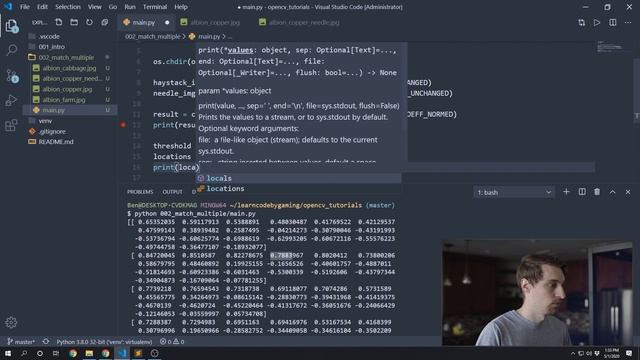Open Task View on taskbar
Image resolution: width=640 pixels, height=360 pixels.
pyautogui.click(x=56, y=353)
